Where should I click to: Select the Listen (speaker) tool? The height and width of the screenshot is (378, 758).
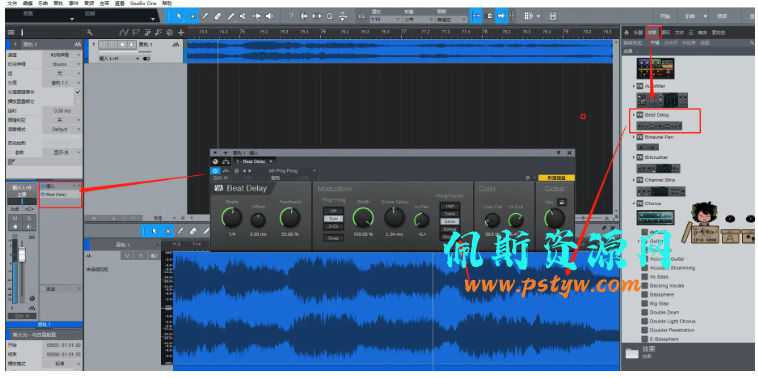[269, 16]
